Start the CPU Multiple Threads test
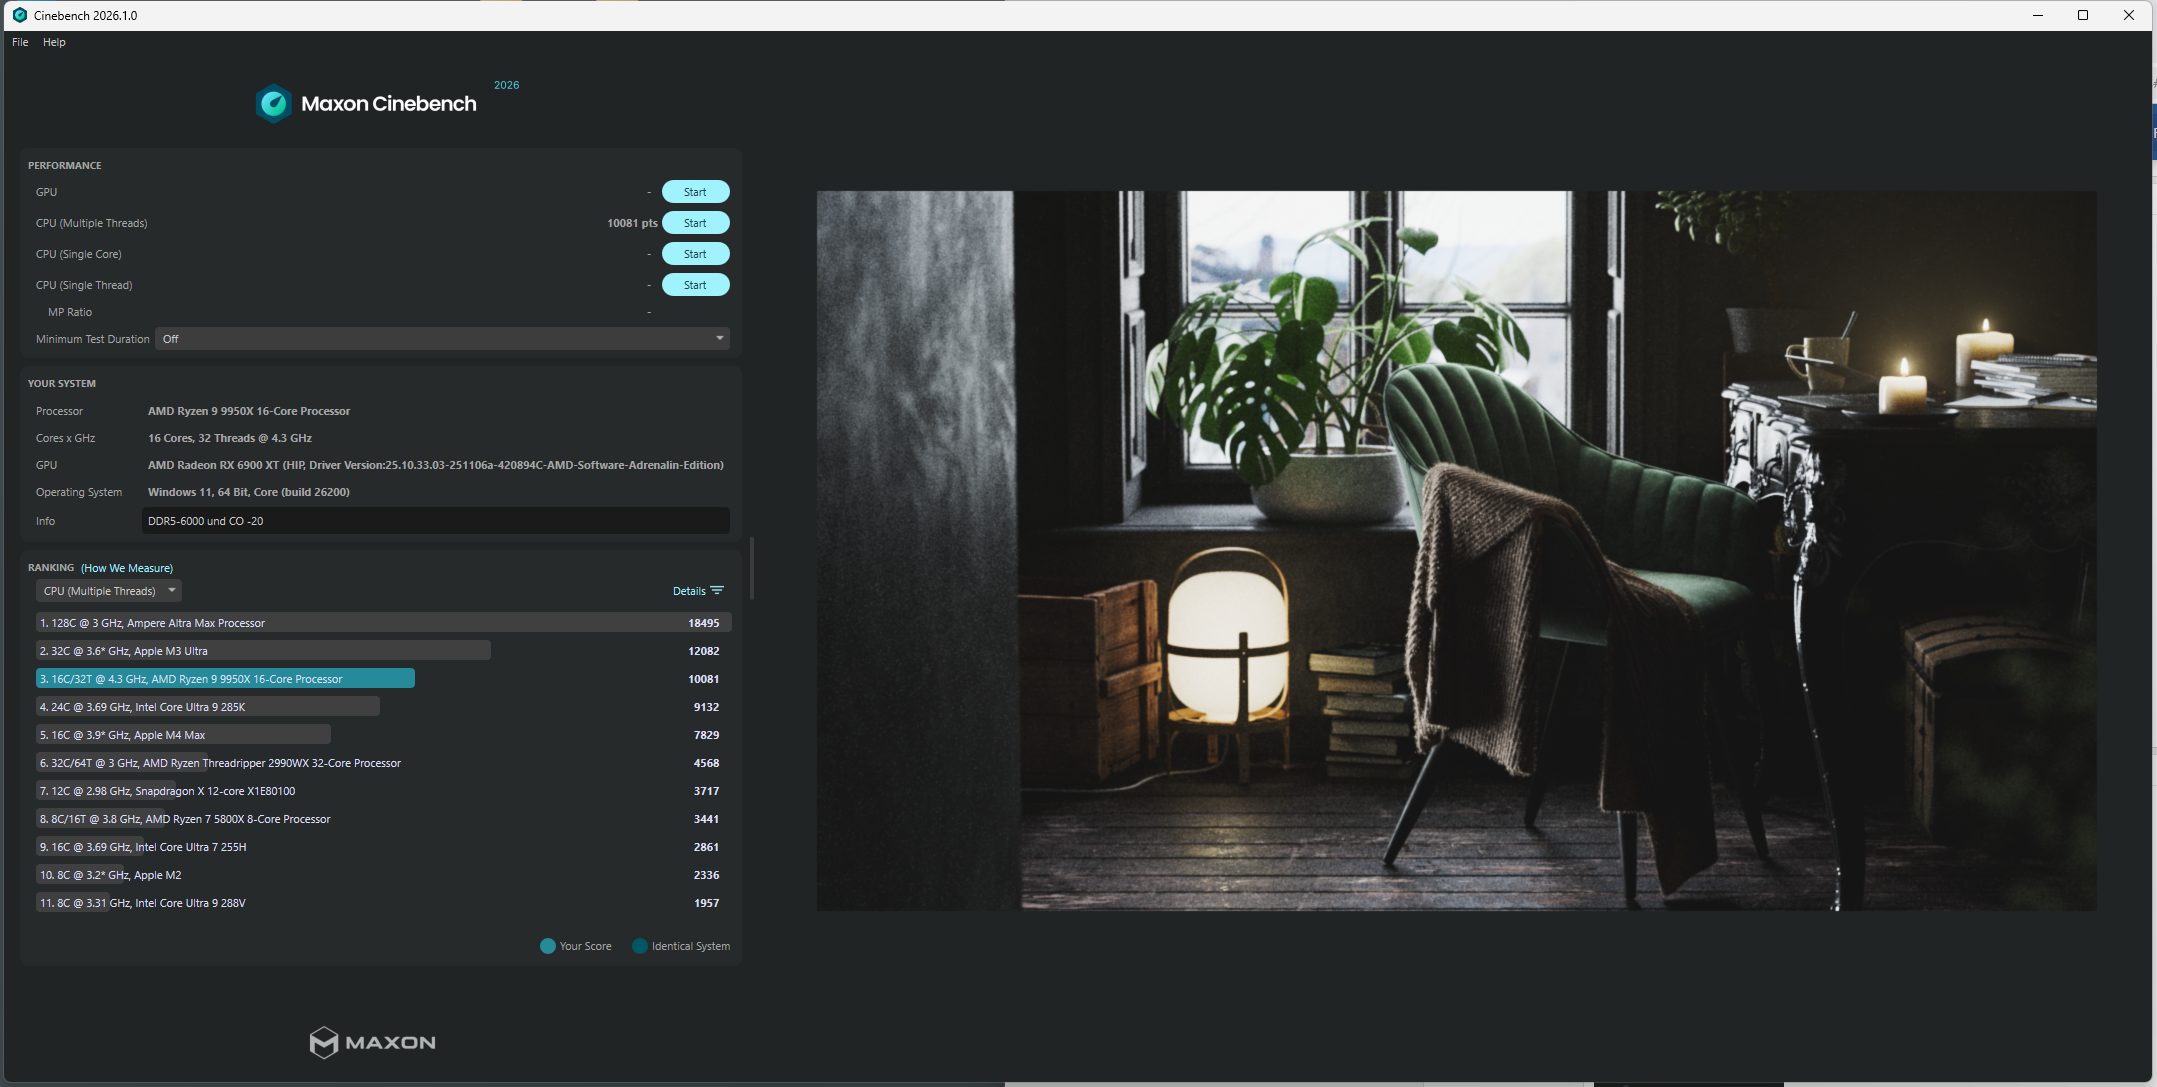The height and width of the screenshot is (1087, 2157). tap(695, 223)
